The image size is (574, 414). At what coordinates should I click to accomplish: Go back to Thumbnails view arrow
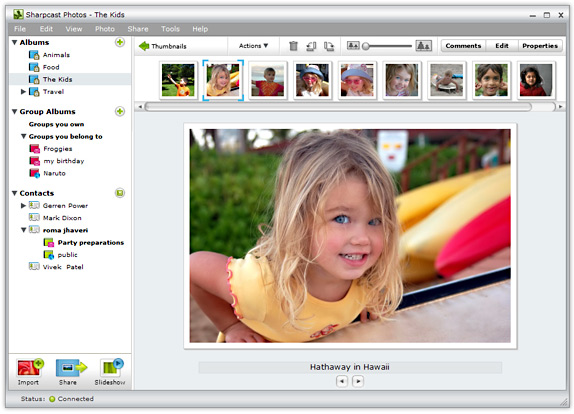(144, 46)
